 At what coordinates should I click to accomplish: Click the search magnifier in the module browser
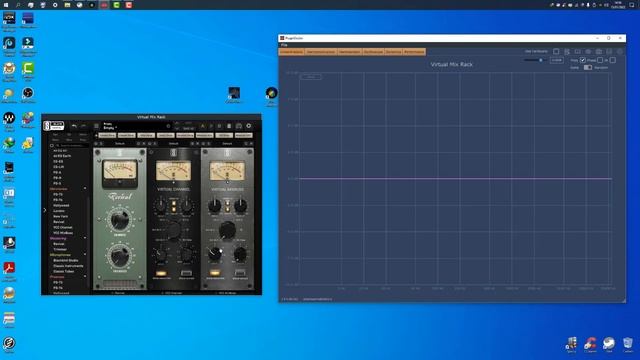click(58, 145)
